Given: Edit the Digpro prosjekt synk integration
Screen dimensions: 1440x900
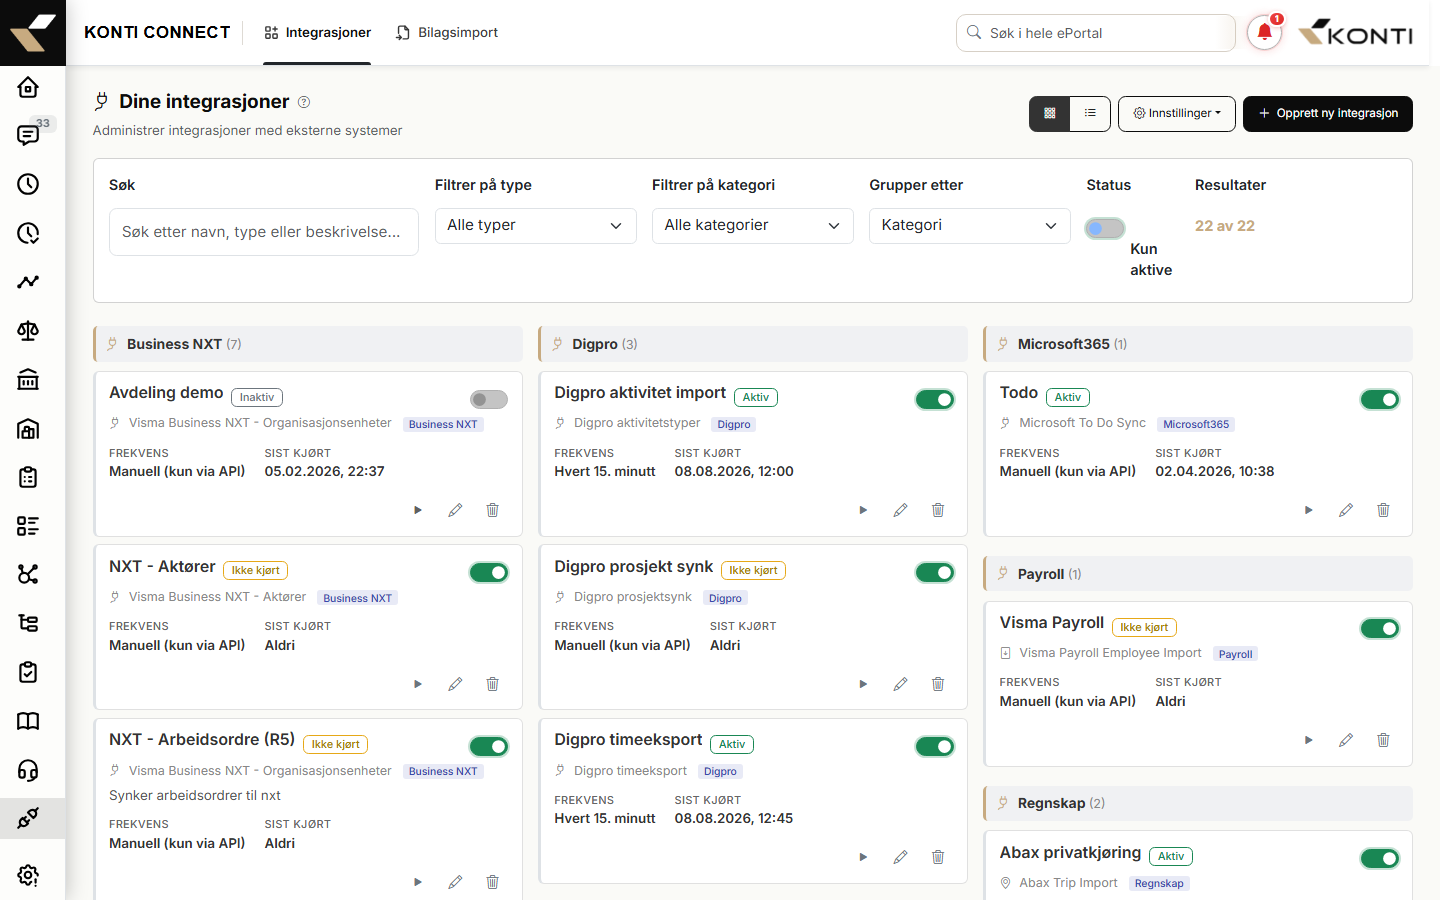Looking at the screenshot, I should (901, 684).
